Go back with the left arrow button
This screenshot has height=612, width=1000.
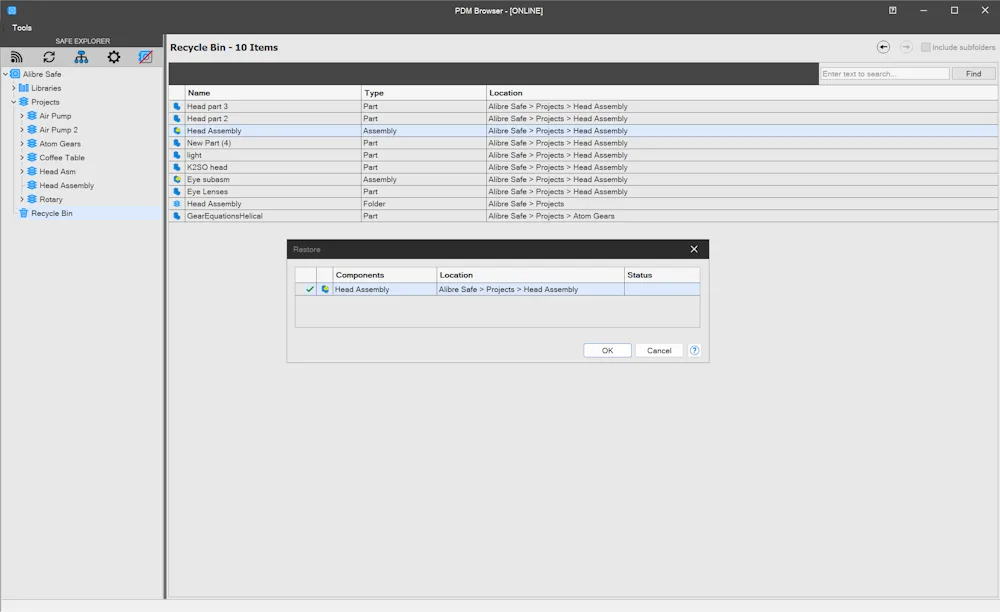(883, 47)
